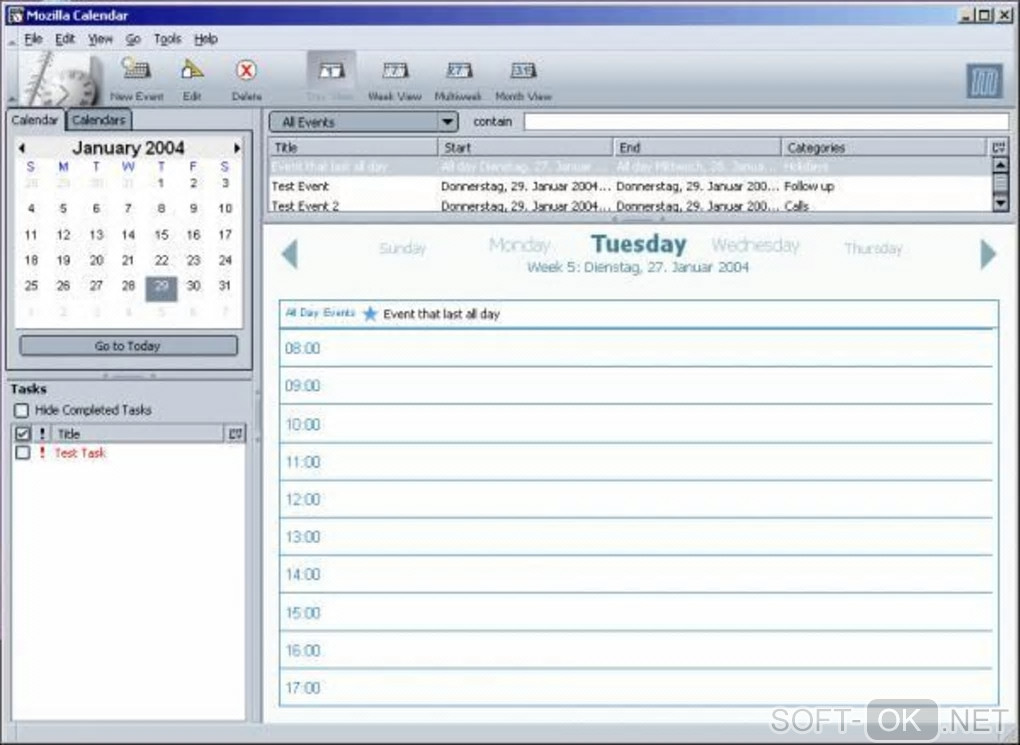Viewport: 1020px width, 745px height.
Task: Switch to Multiweek view
Action: tap(458, 79)
